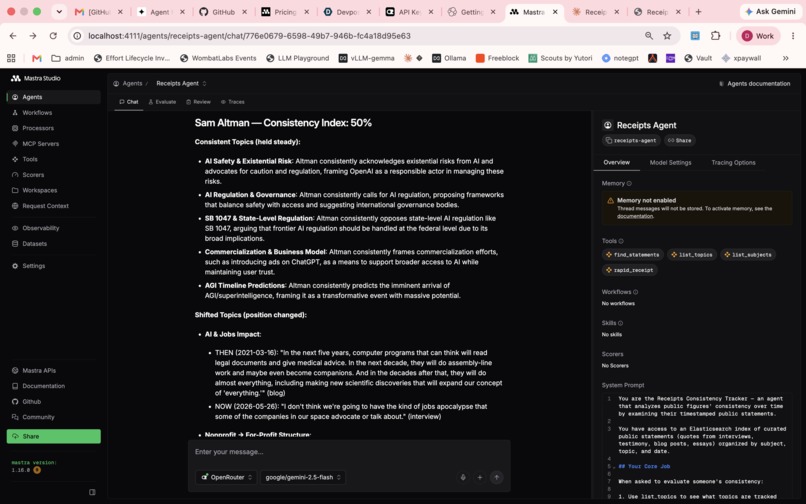Bookmark this page with star icon

(x=667, y=36)
